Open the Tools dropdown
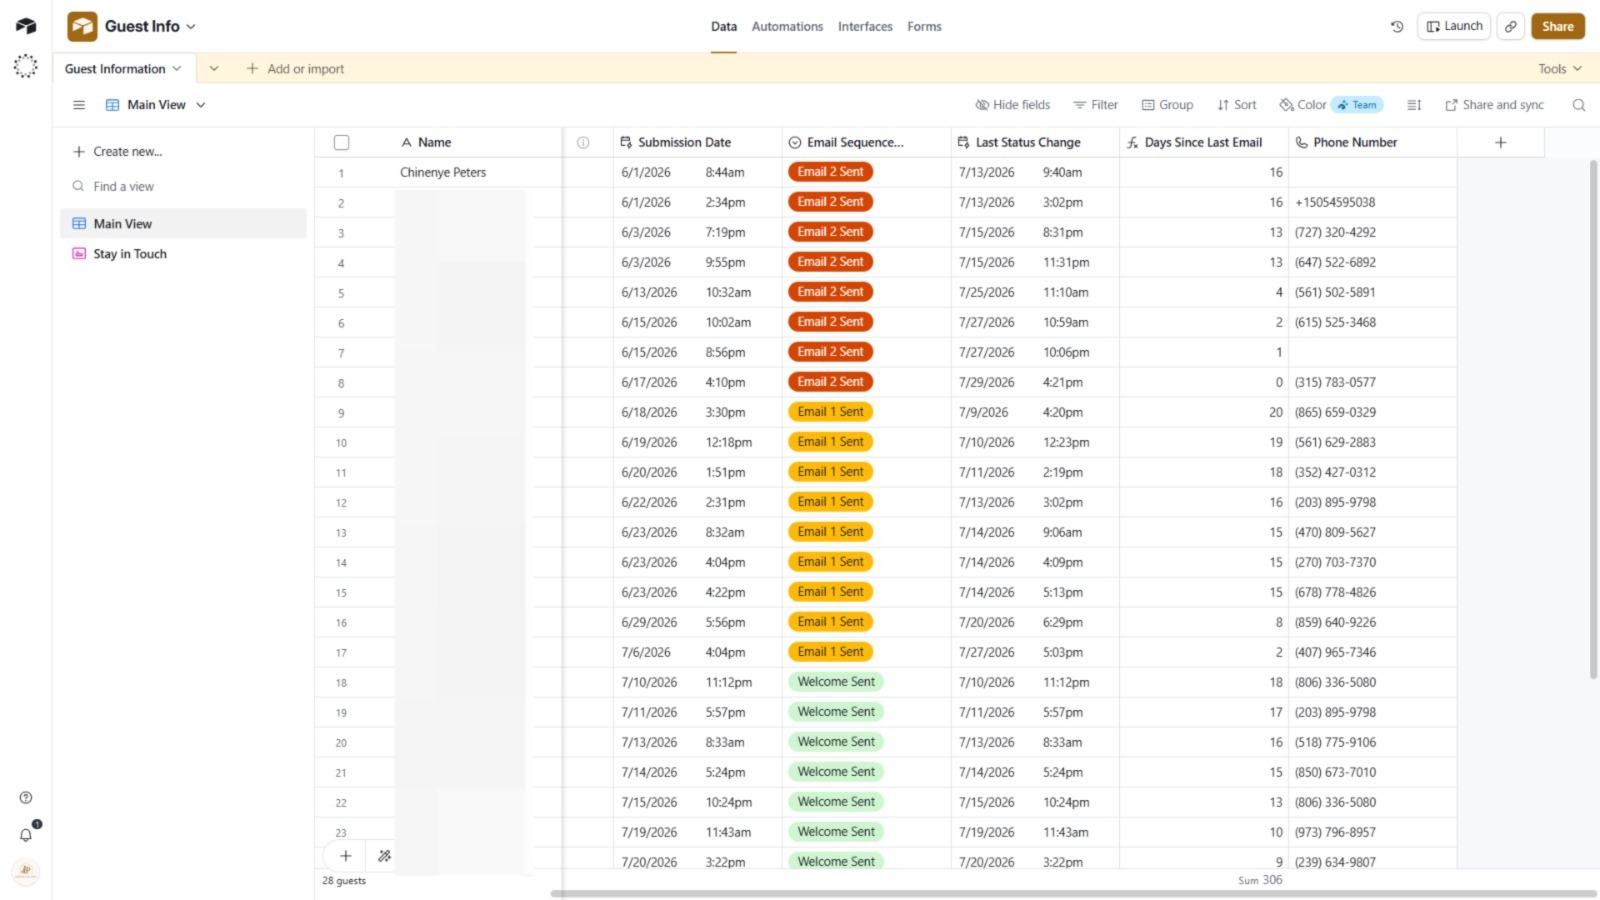 tap(1560, 69)
